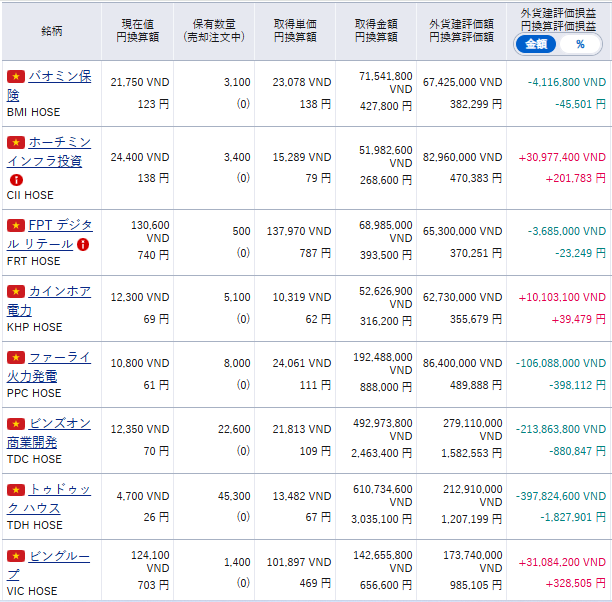The image size is (612, 602).
Task: Click the Vietnam flag icon beside ビングループ
Action: [15, 555]
